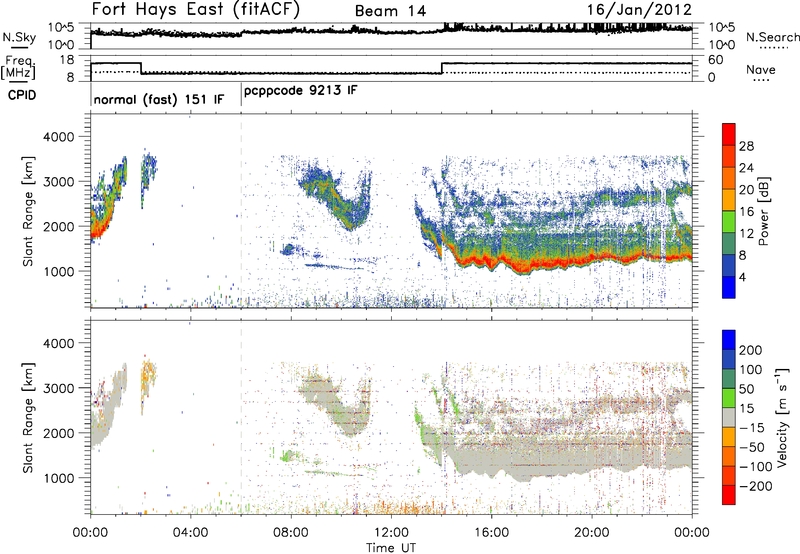Select the "Freq. [MHz]" axis label
The image size is (800, 554).
tap(19, 67)
